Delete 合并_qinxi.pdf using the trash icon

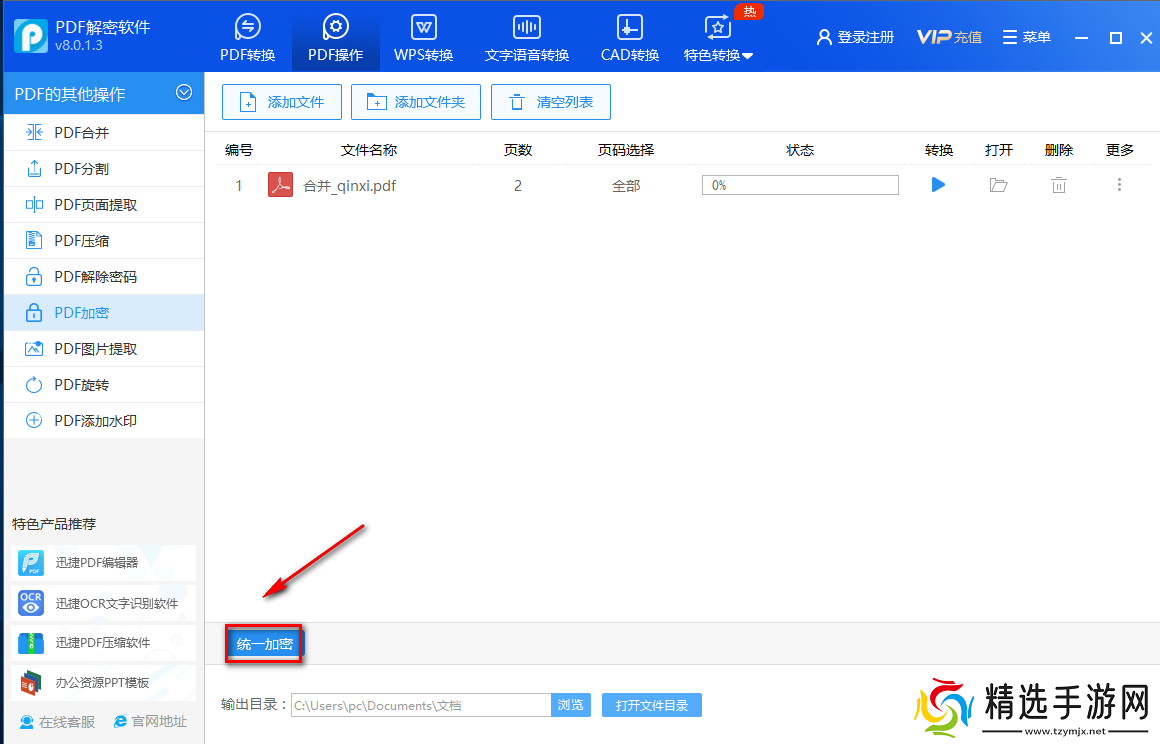click(1058, 184)
